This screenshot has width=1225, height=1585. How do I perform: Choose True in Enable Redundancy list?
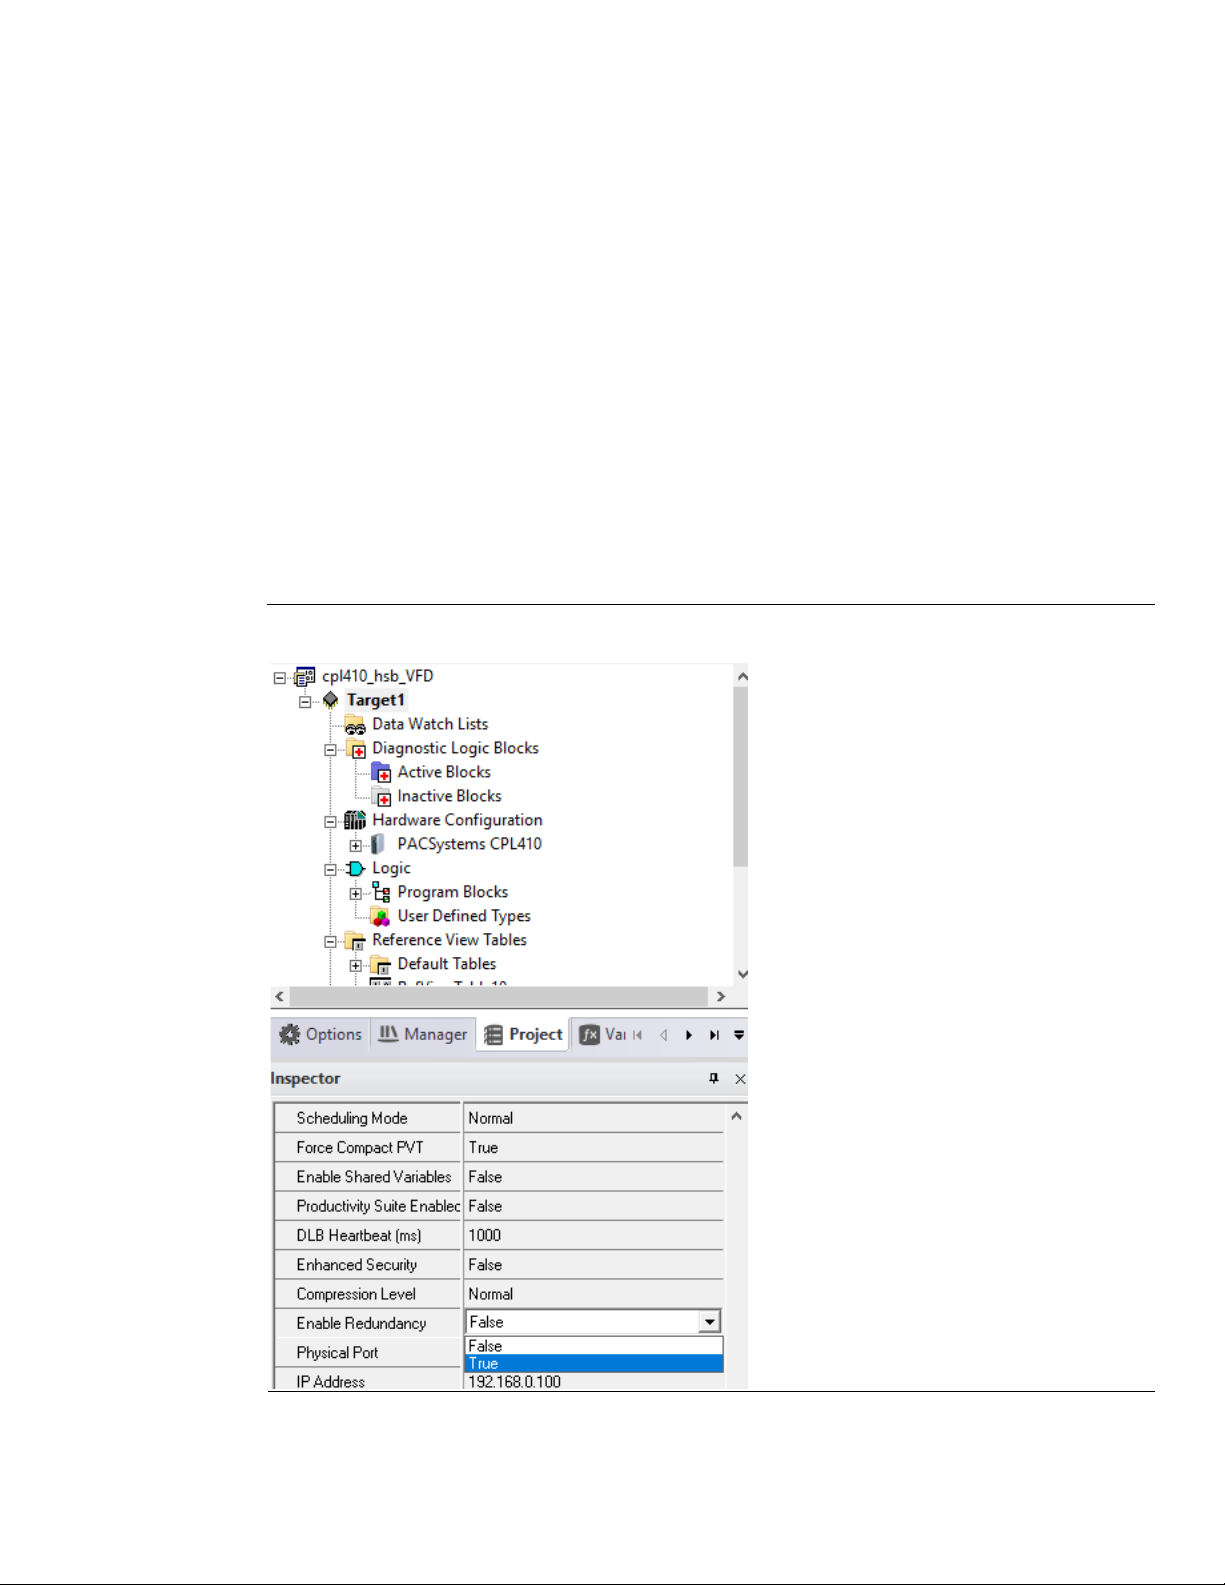594,1364
